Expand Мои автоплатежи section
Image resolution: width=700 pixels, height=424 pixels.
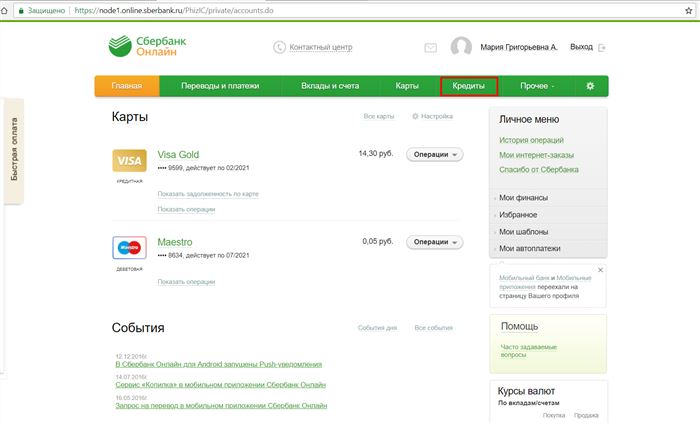coord(529,248)
